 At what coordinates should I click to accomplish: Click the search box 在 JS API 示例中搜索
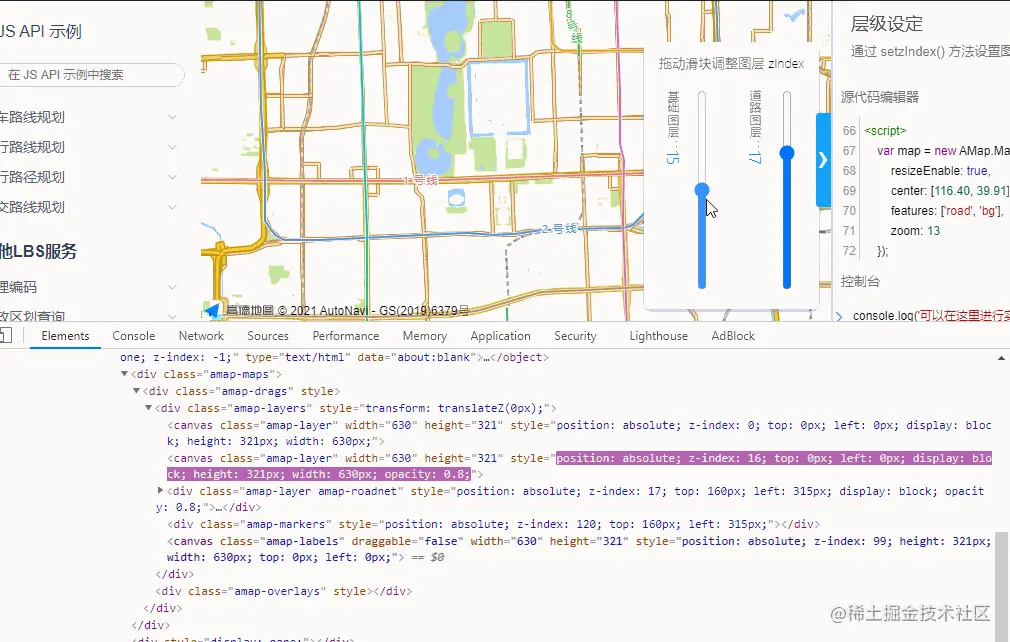point(90,75)
